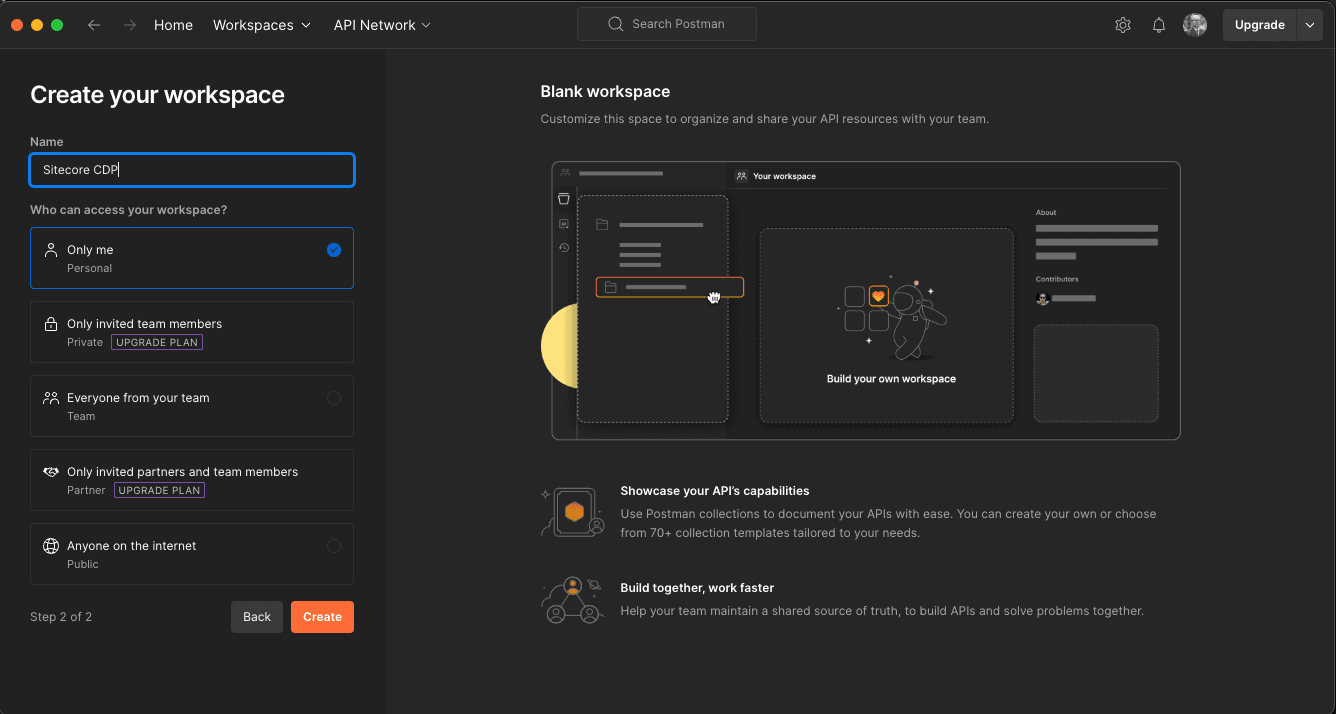The width and height of the screenshot is (1336, 714).
Task: Open the settings gear icon
Action: pyautogui.click(x=1122, y=25)
